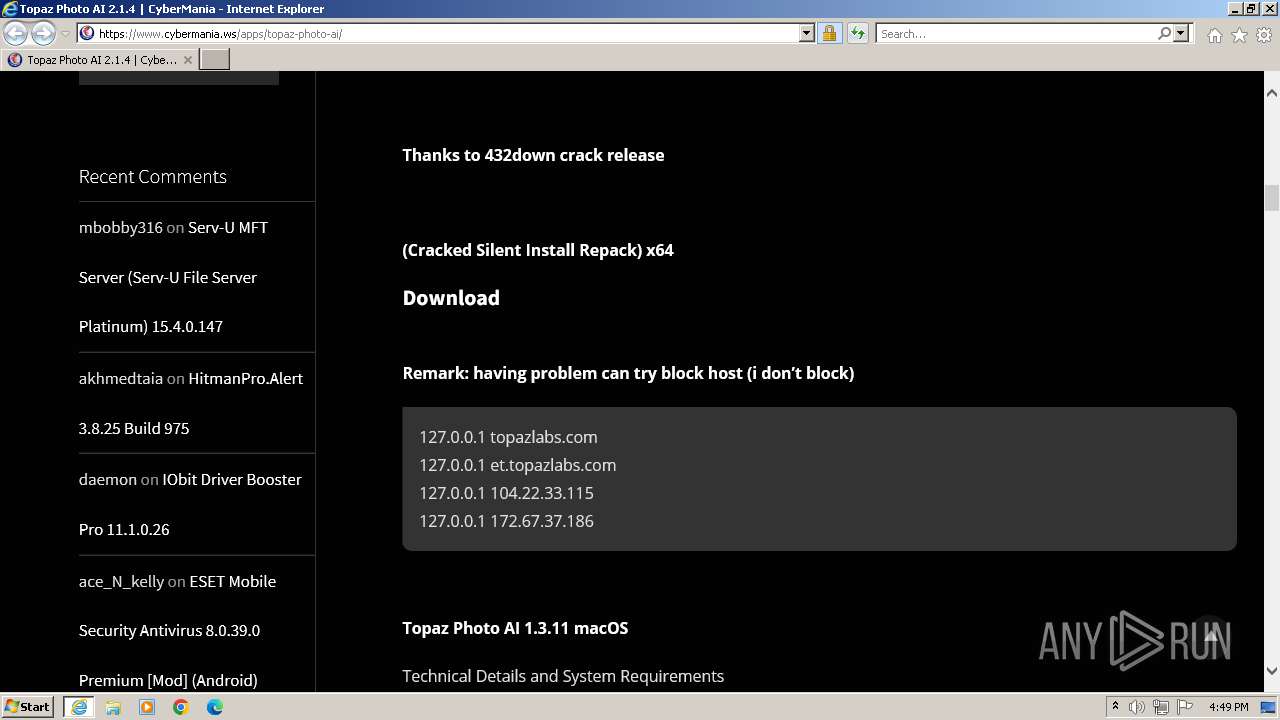This screenshot has width=1280, height=720.
Task: Open the 4:49 PM clock
Action: pos(1228,707)
